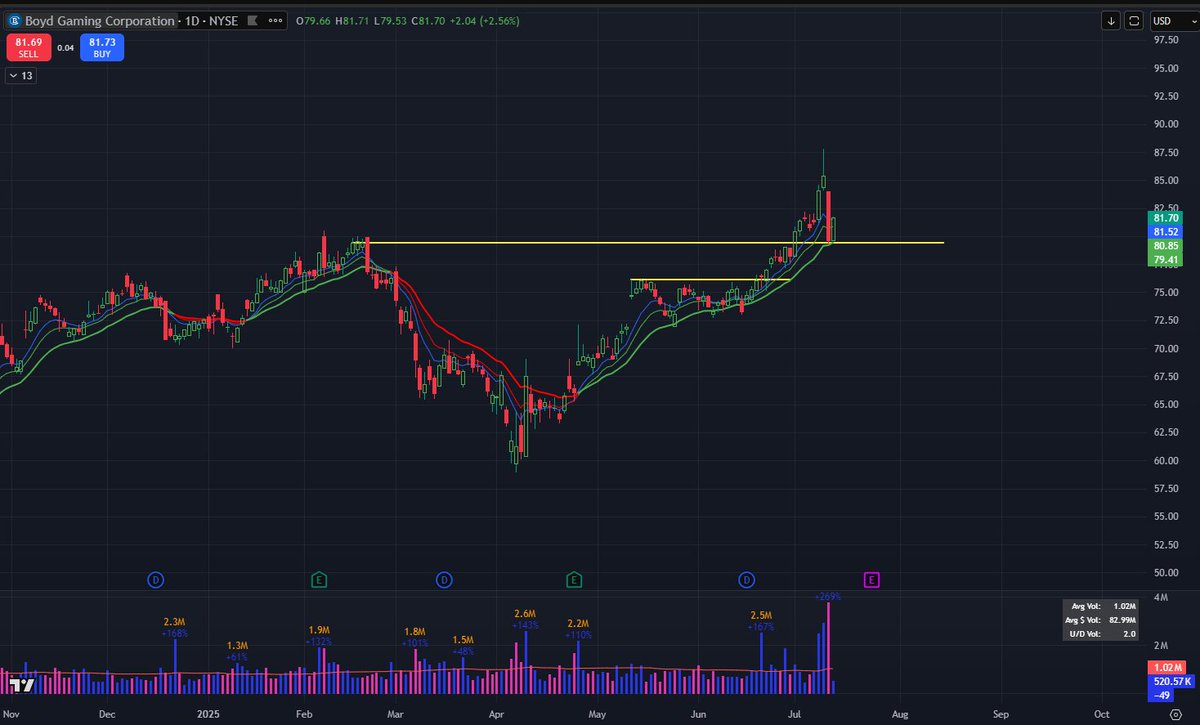Screen dimensions: 1200x725
Task: Click the 81.69 SELL button
Action: click(x=28, y=47)
